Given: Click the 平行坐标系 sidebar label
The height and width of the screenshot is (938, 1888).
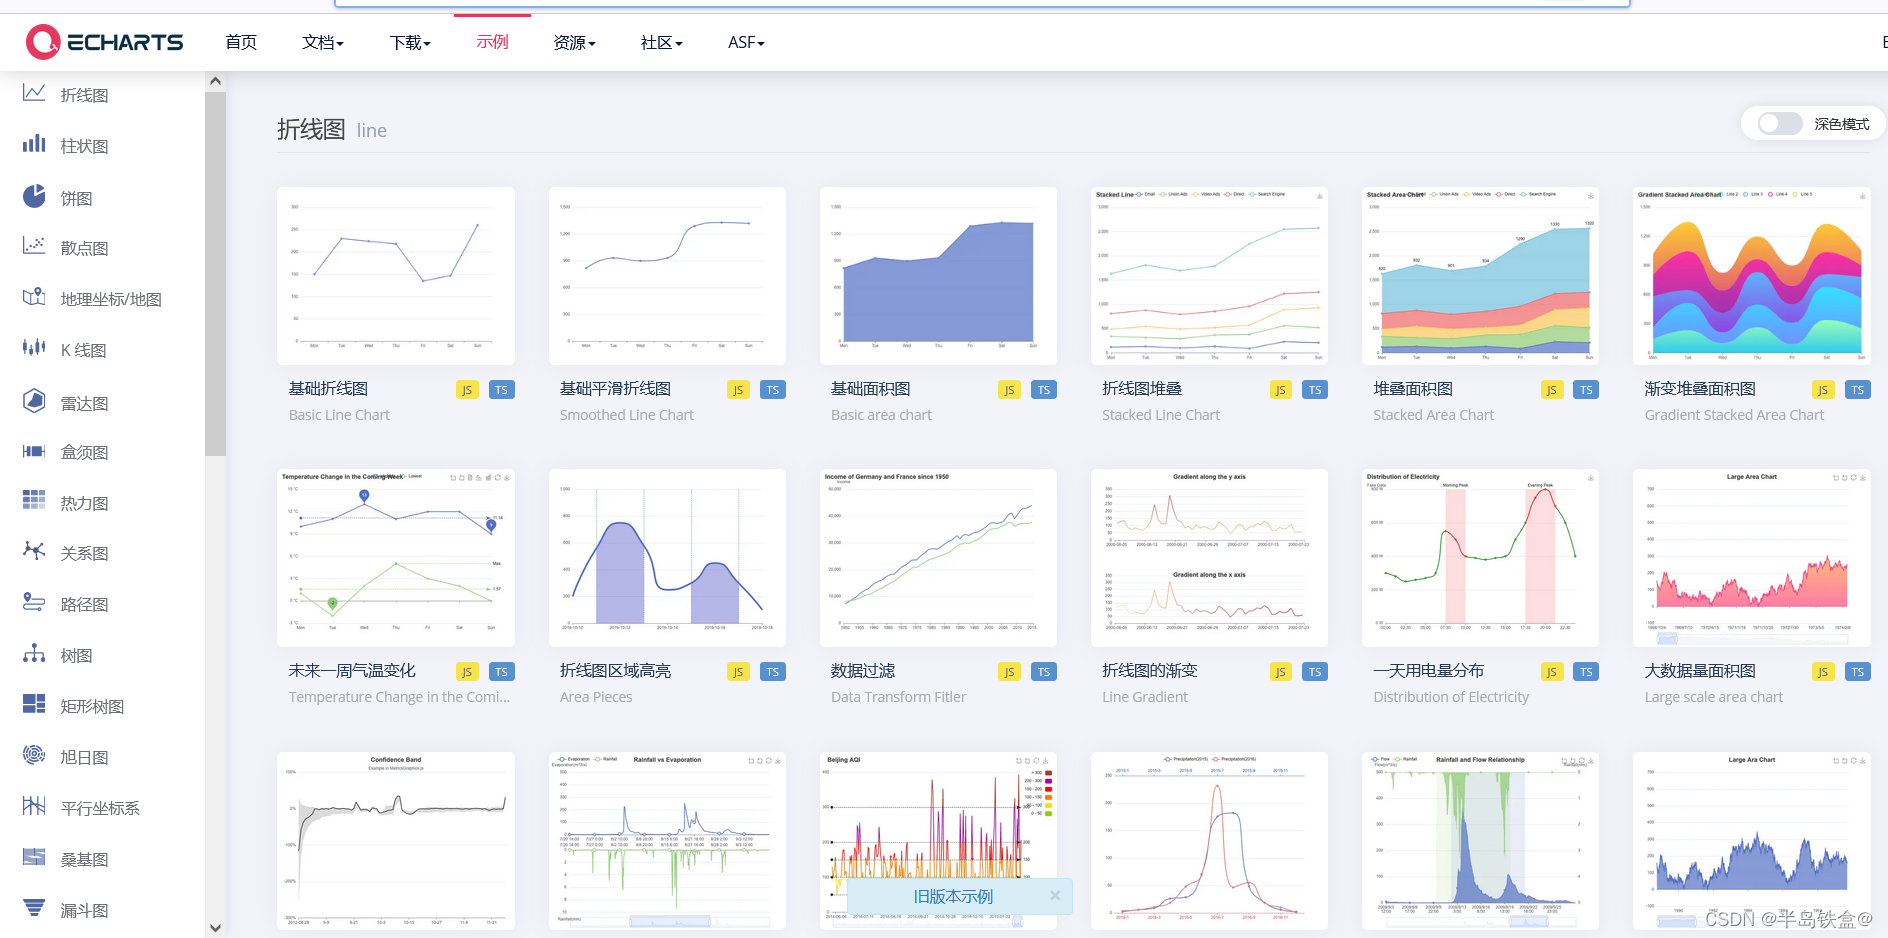Looking at the screenshot, I should [x=100, y=808].
